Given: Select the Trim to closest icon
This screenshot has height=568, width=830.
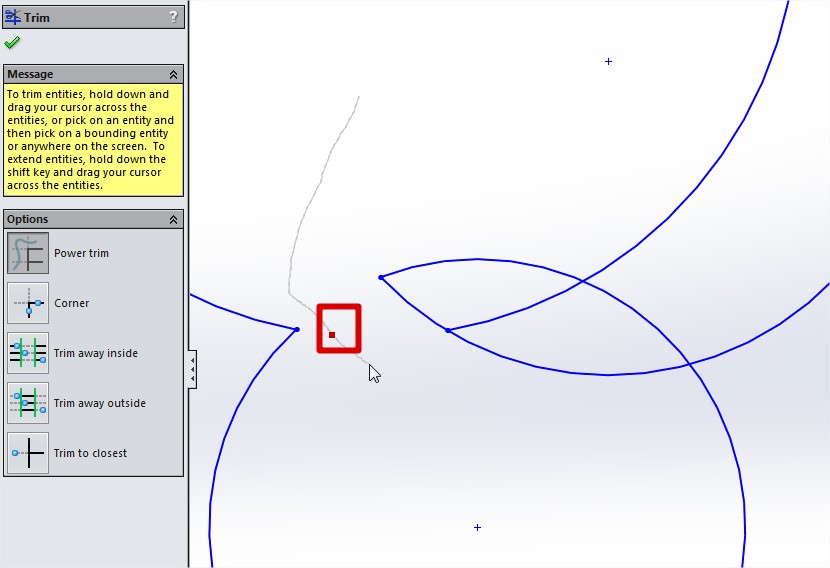Looking at the screenshot, I should pyautogui.click(x=28, y=453).
